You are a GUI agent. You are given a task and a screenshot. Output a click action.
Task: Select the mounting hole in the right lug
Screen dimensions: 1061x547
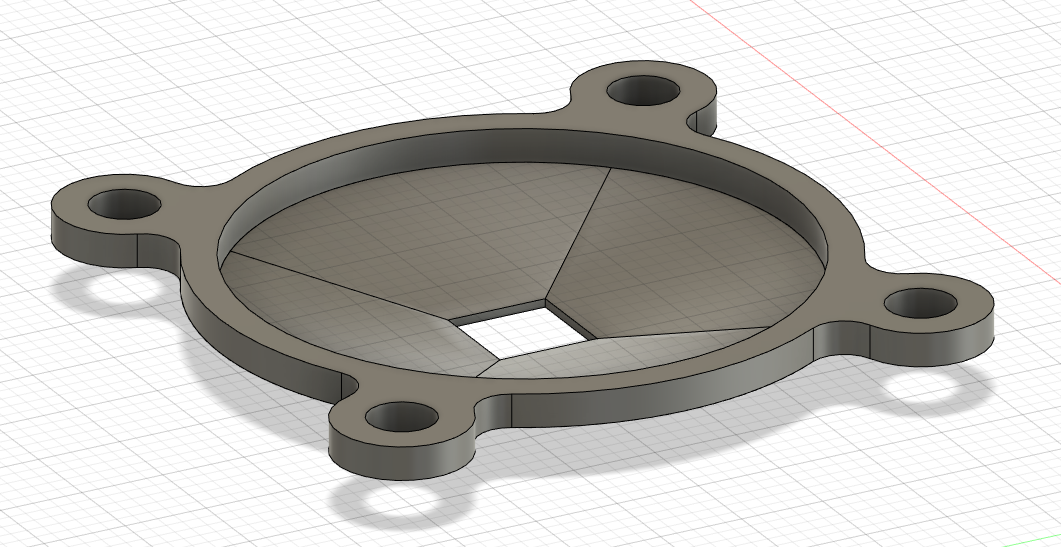921,303
